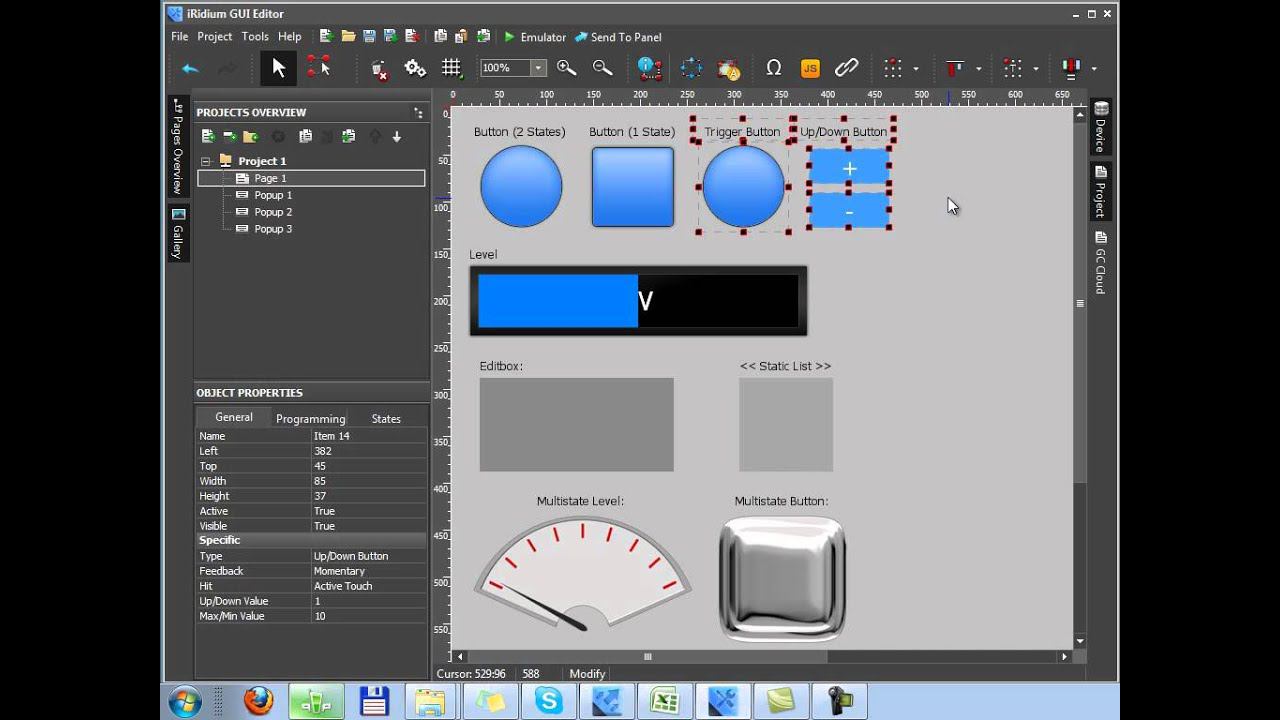Click the move down arrow icon
The width and height of the screenshot is (1280, 720).
coord(397,136)
